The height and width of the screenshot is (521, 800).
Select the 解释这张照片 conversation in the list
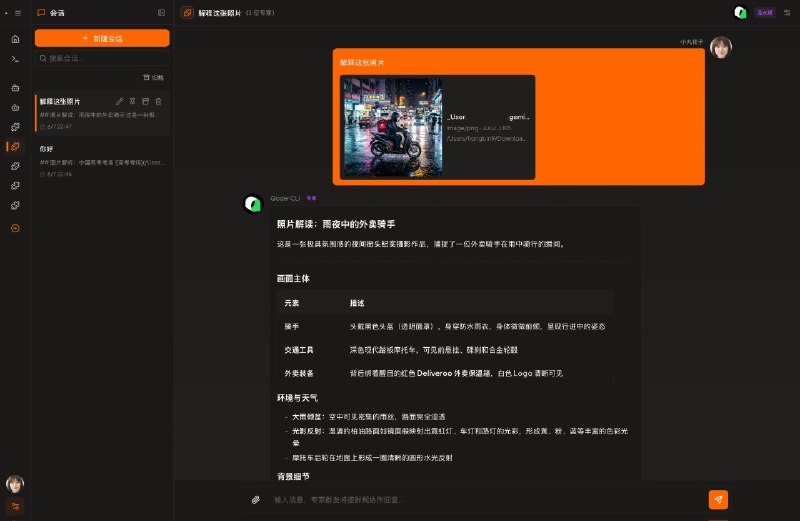[102, 113]
